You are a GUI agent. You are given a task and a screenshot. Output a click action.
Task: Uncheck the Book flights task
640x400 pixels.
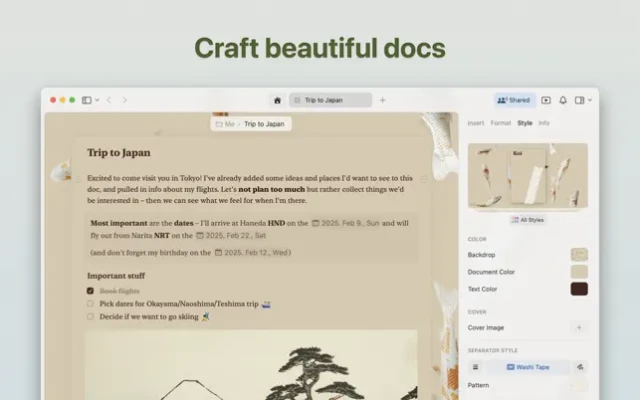[91, 290]
